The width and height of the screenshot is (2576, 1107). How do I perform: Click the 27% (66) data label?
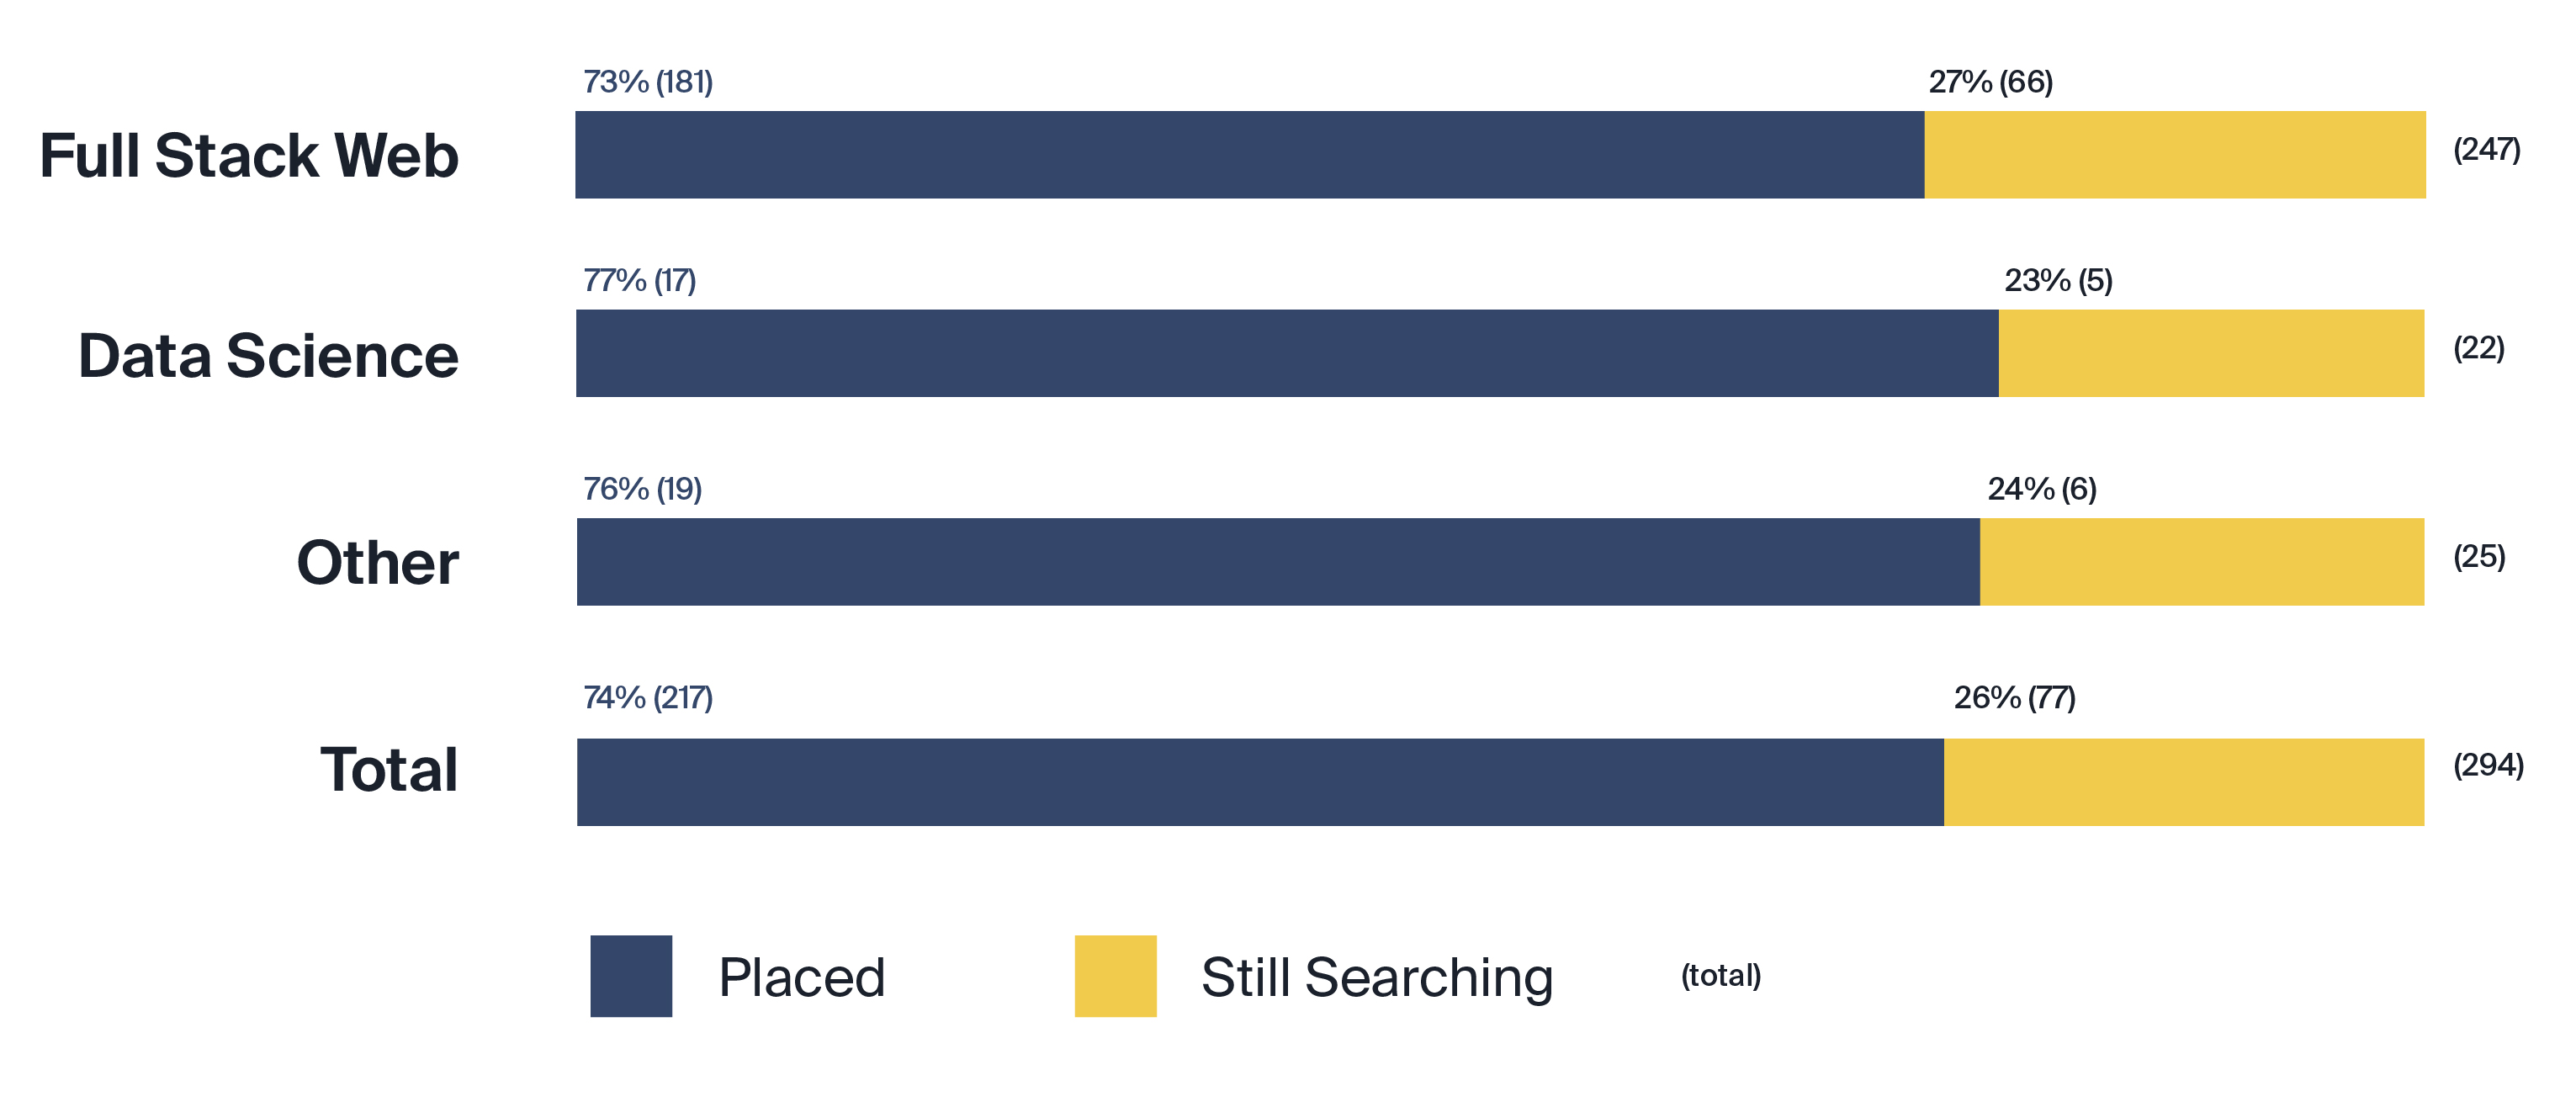pyautogui.click(x=1991, y=82)
